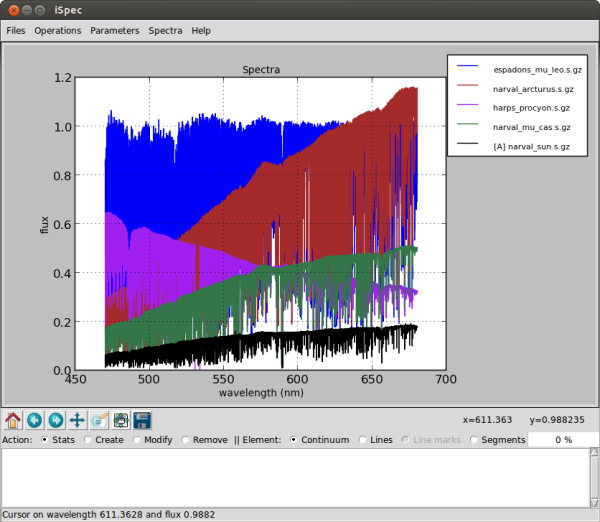Open the Operations menu
This screenshot has height=522, width=600.
coord(58,31)
